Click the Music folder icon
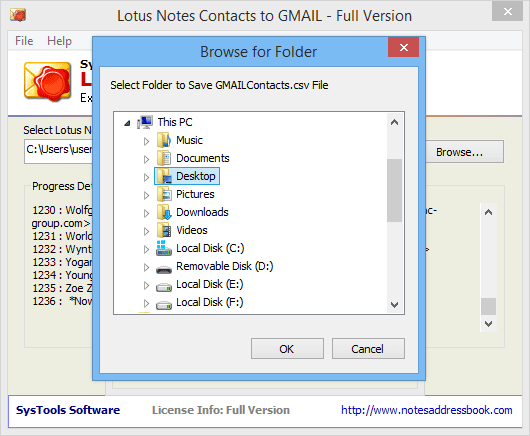The image size is (530, 436). 164,140
